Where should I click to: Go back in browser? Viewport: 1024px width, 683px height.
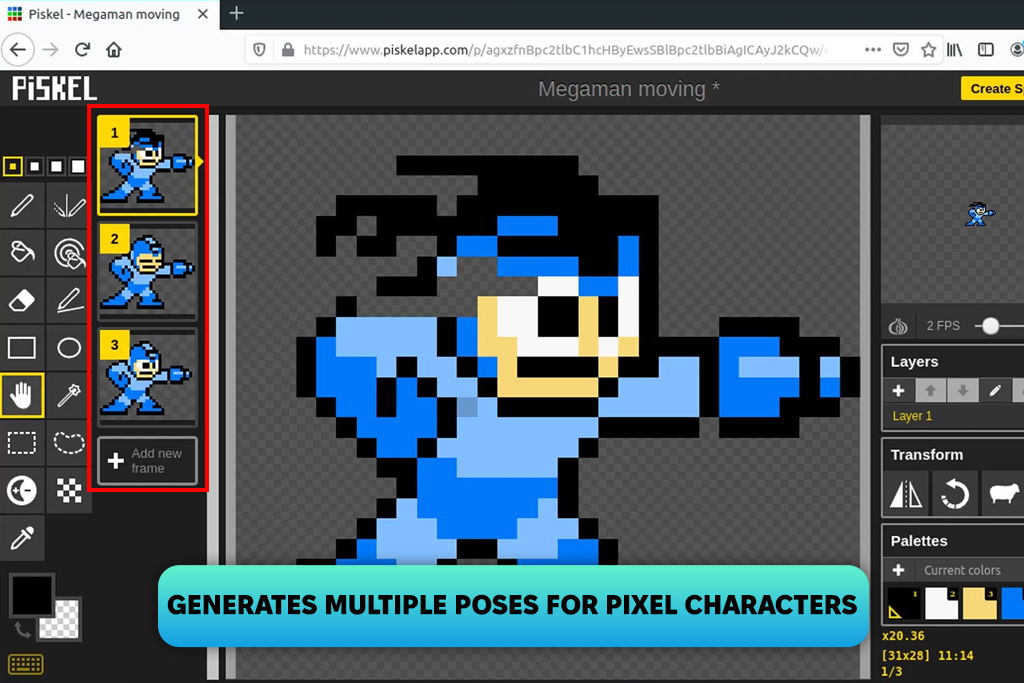(x=18, y=50)
